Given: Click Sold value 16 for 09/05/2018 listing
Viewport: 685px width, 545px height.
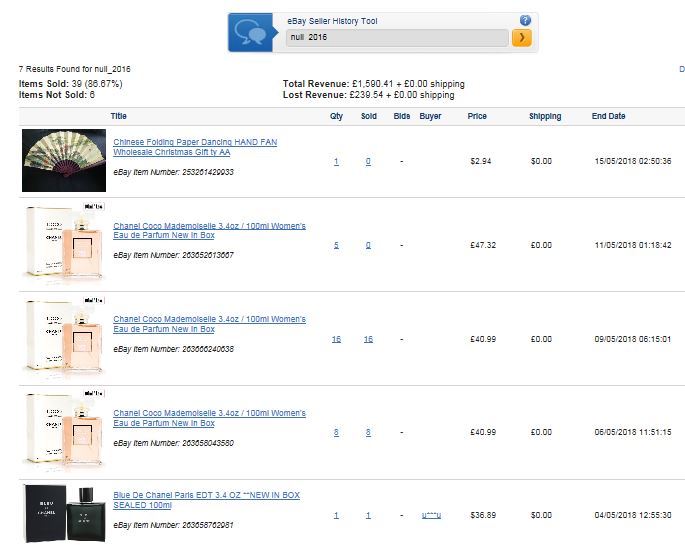Looking at the screenshot, I should pos(368,339).
